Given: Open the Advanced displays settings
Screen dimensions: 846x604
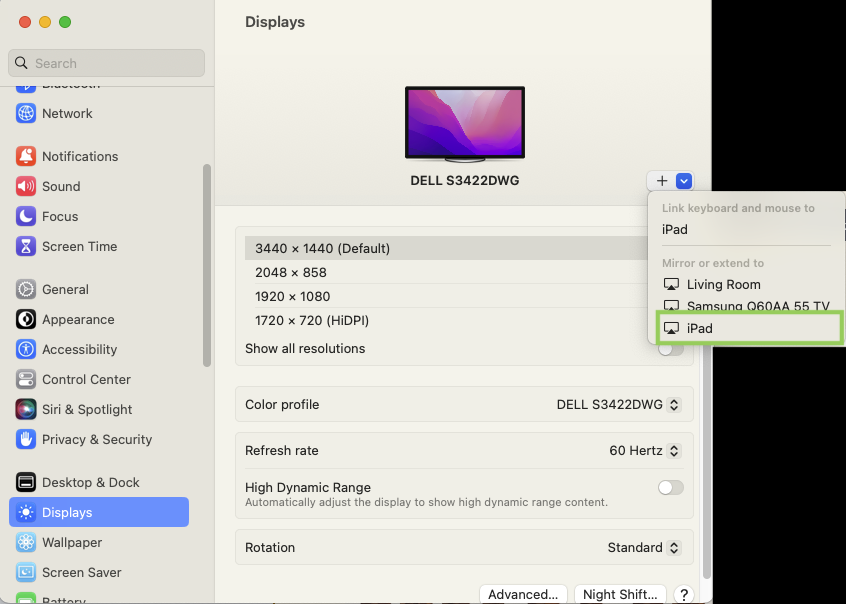Looking at the screenshot, I should coord(523,593).
